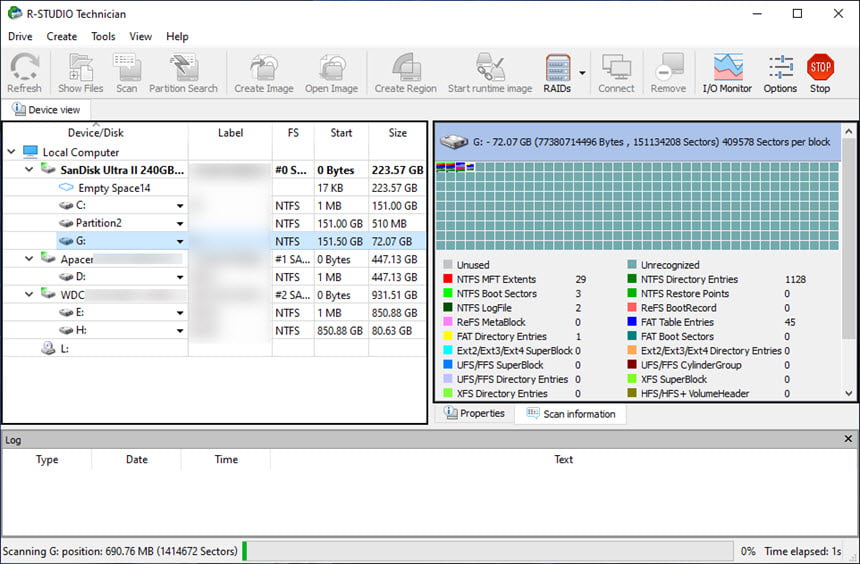Image resolution: width=860 pixels, height=564 pixels.
Task: Switch to the Device view tab
Action: 46,110
